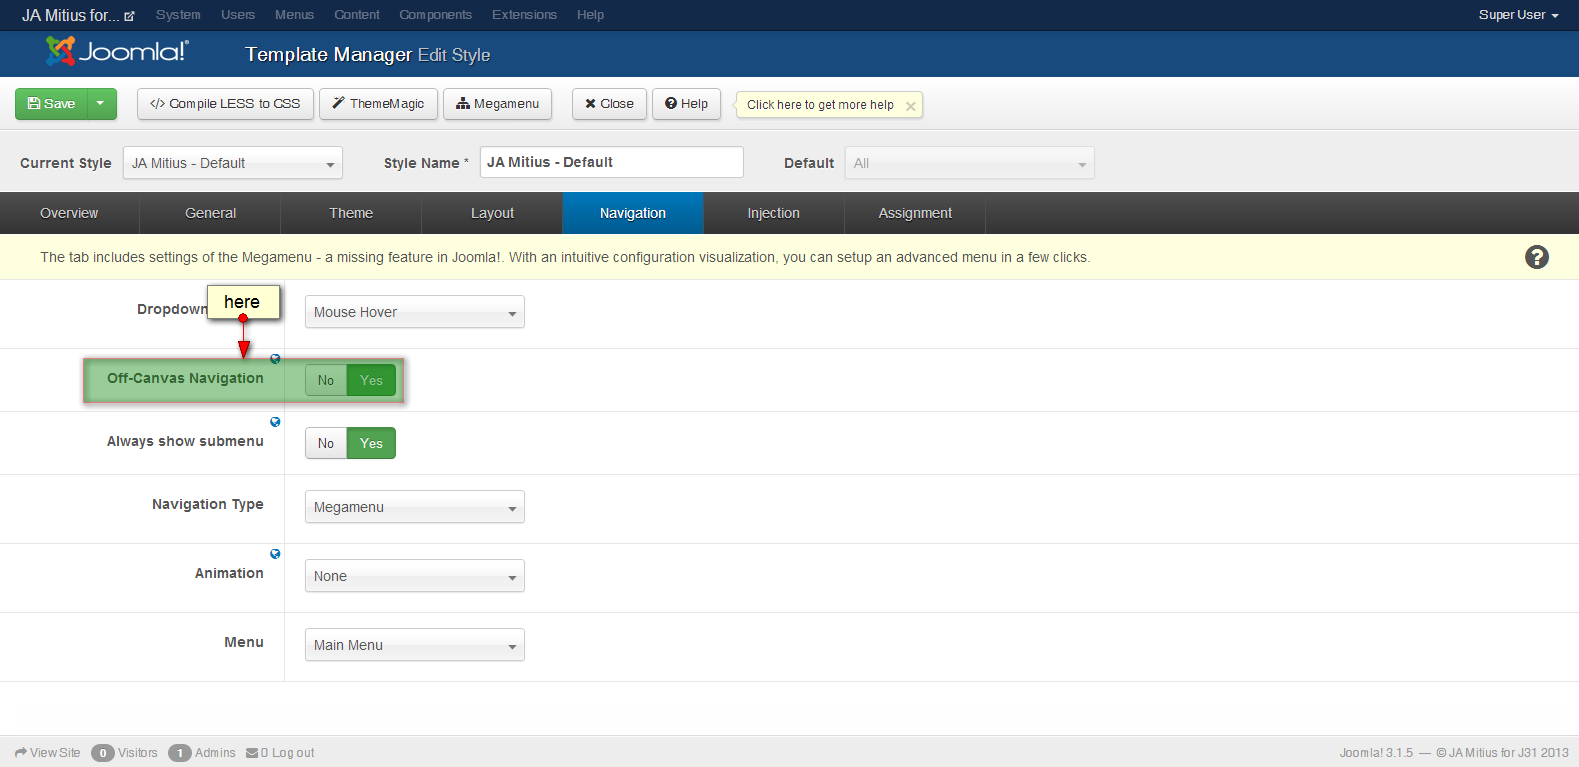Open the Dropdown trigger select showing Mouse Hover

415,312
